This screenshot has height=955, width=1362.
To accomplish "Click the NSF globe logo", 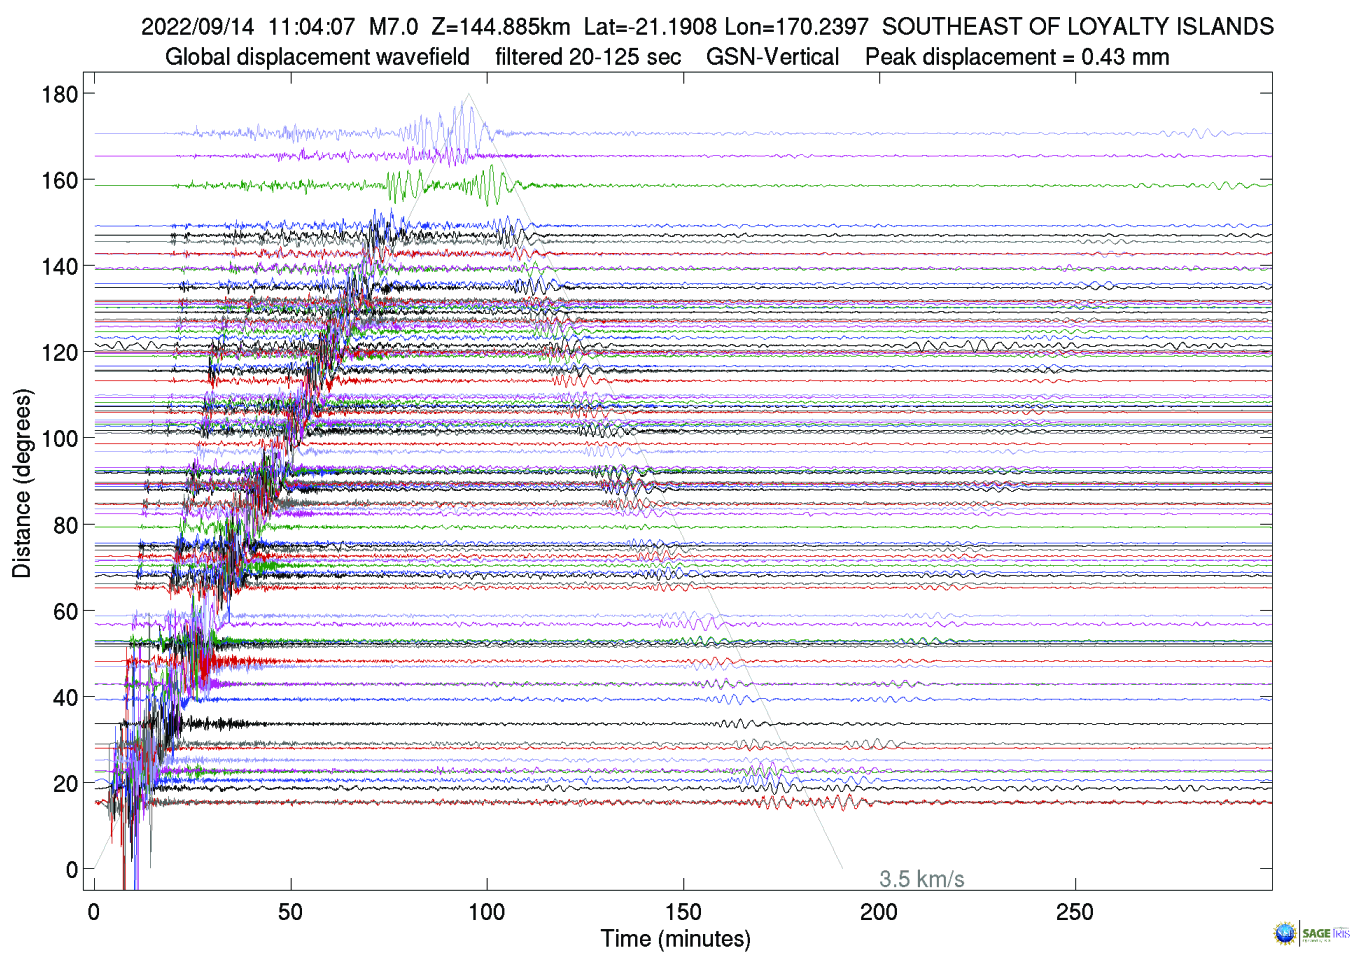I will [x=1284, y=934].
